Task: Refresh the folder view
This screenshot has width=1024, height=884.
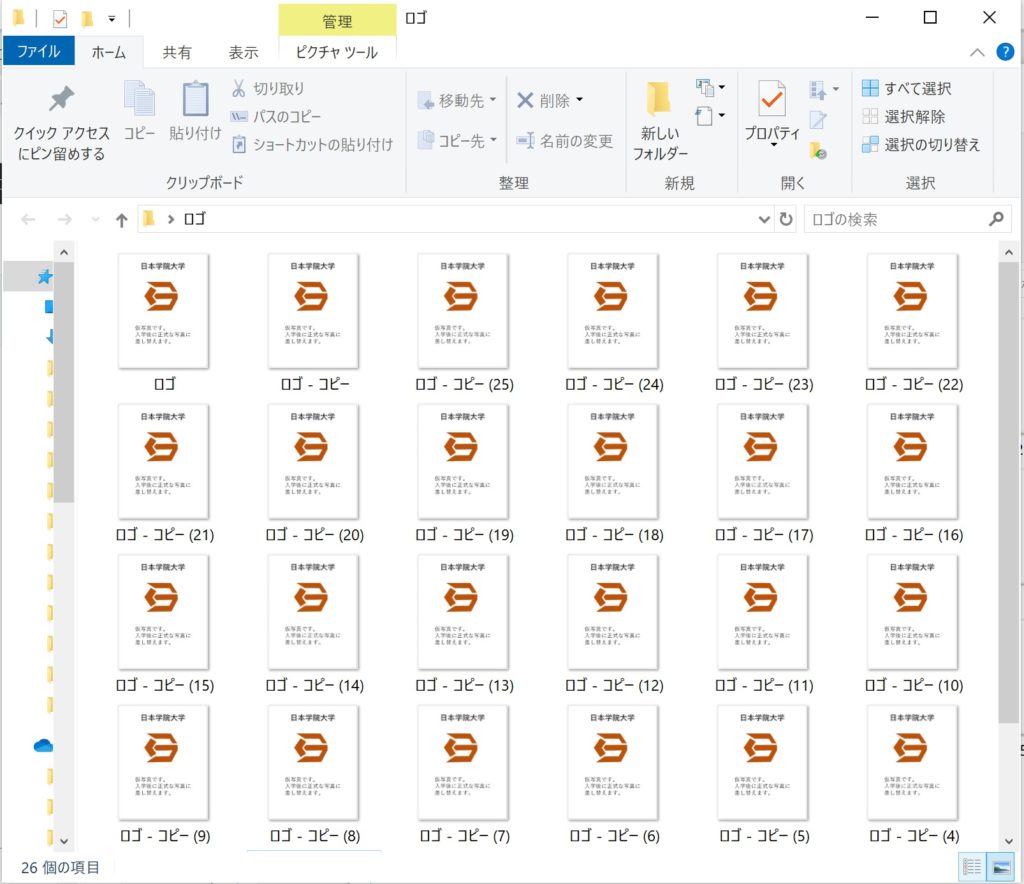Action: tap(786, 219)
